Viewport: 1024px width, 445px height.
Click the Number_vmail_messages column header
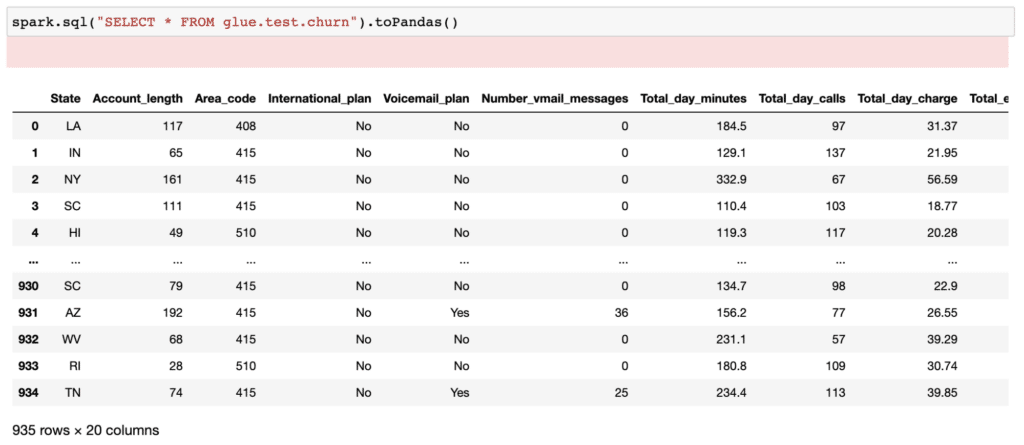click(555, 99)
